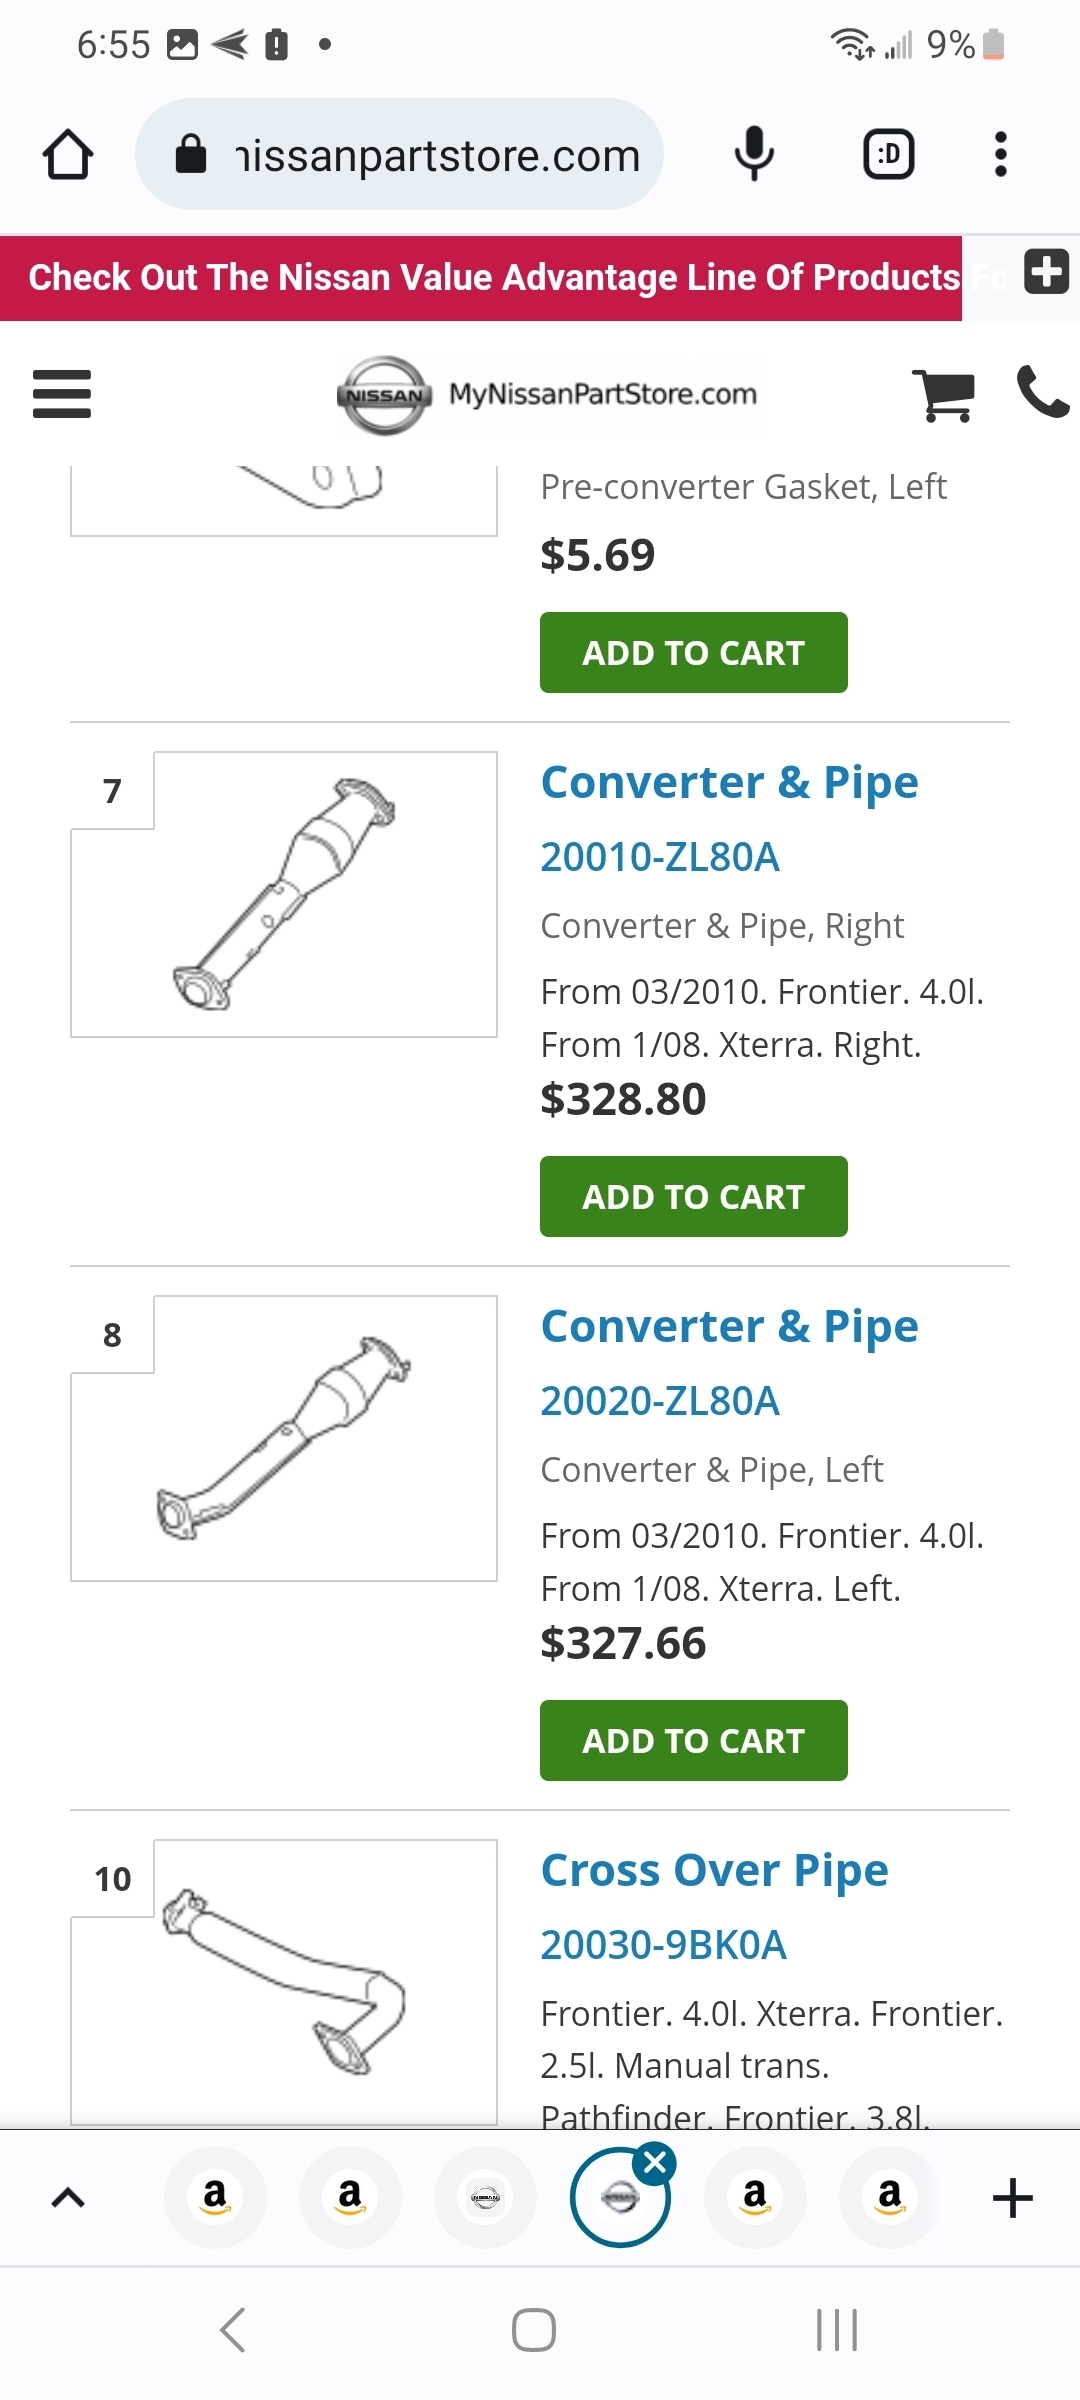The image size is (1080, 2400).
Task: Close the active Nissan tab
Action: pos(656,2163)
